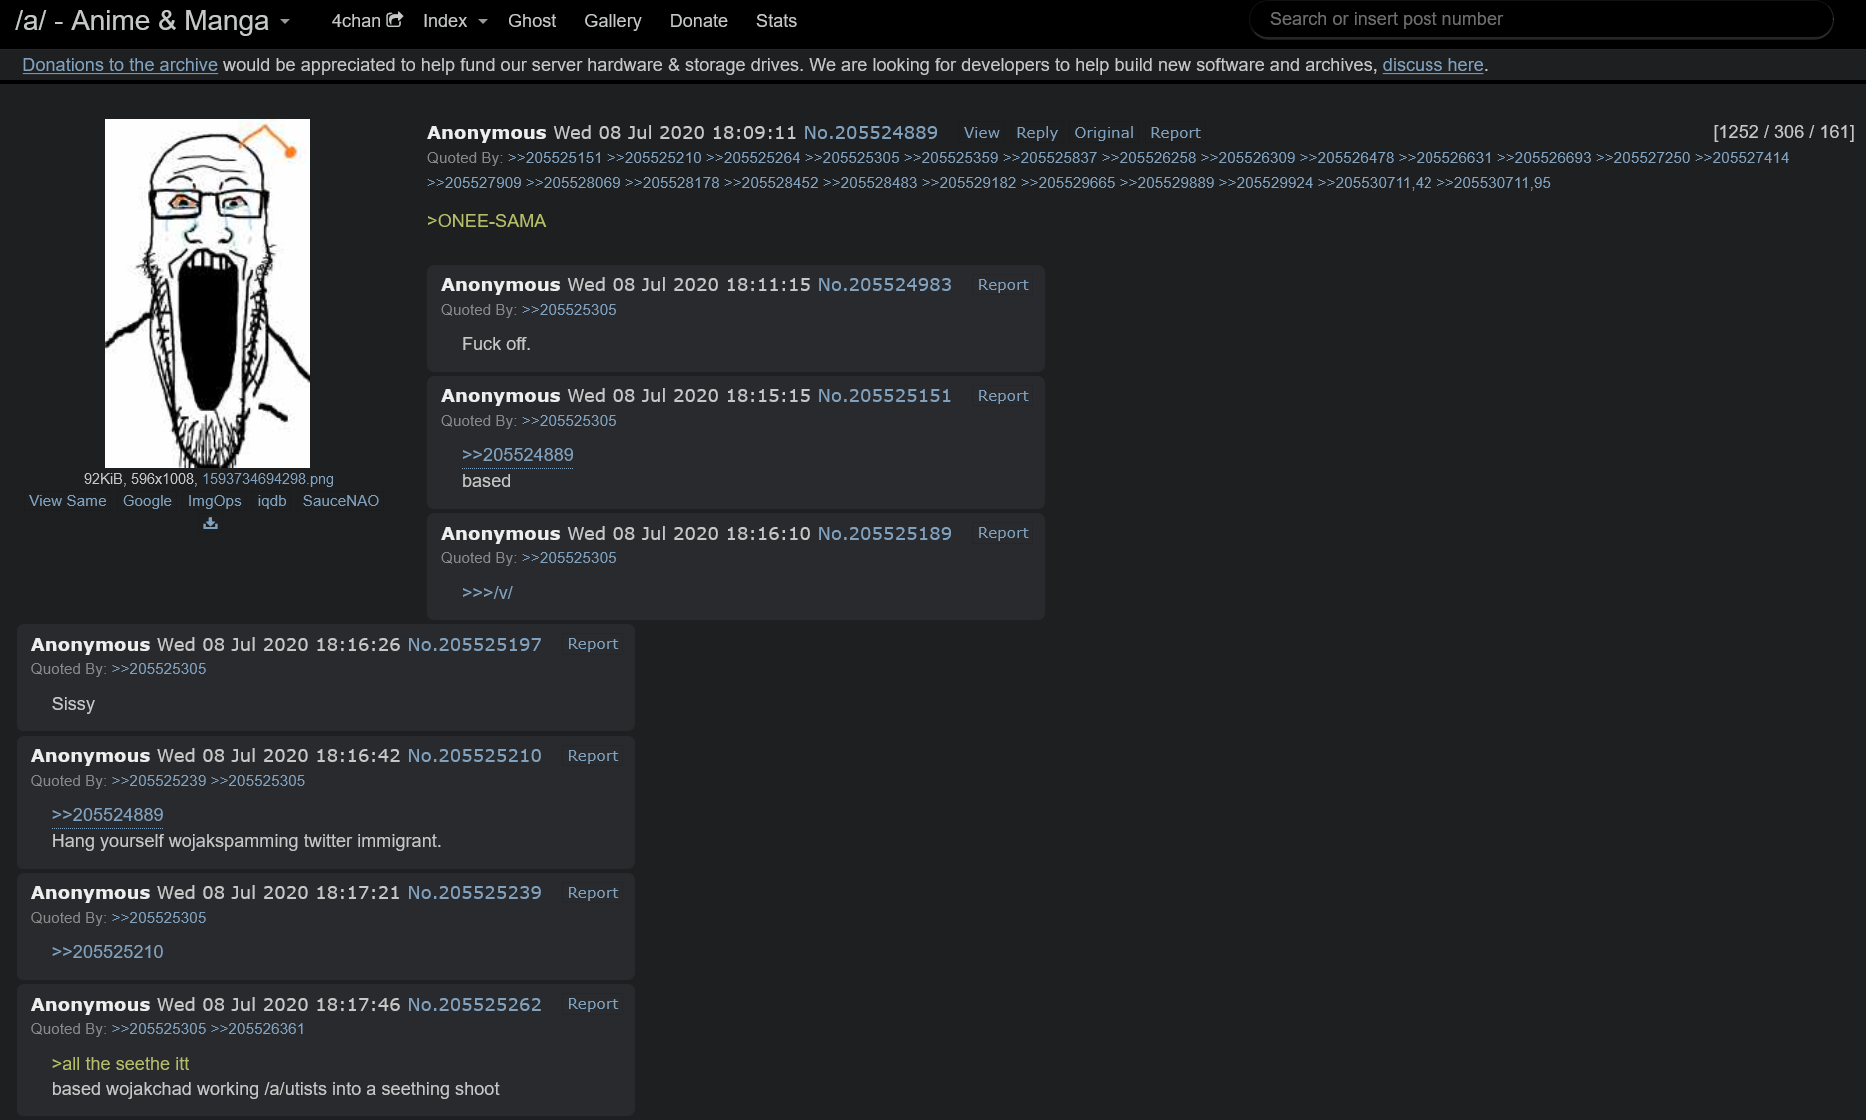Open post number No.205524889
This screenshot has width=1866, height=1120.
pyautogui.click(x=870, y=133)
